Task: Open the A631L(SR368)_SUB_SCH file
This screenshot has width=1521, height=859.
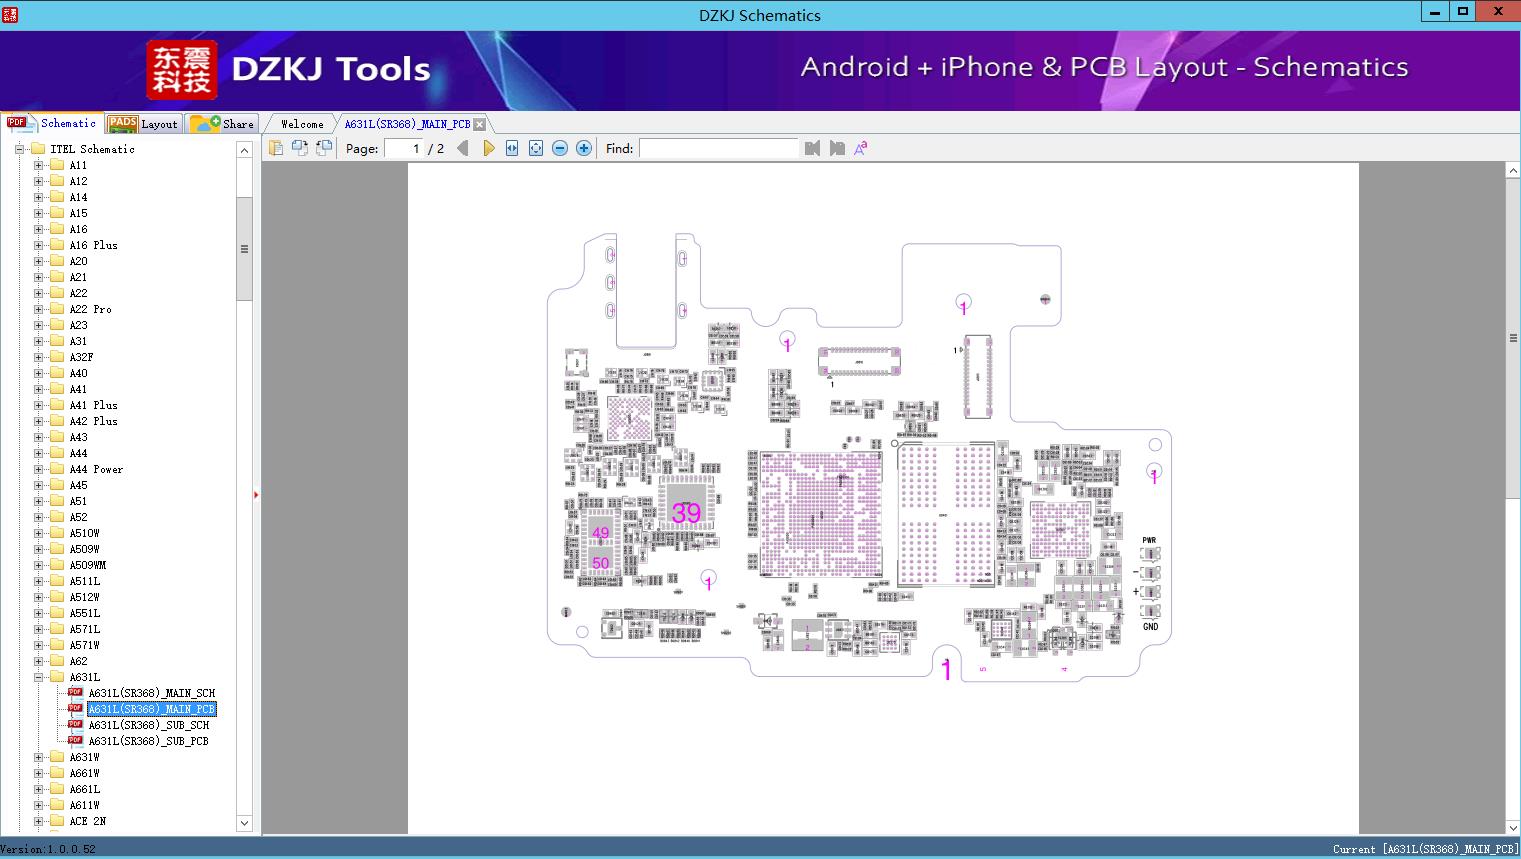Action: [x=149, y=725]
